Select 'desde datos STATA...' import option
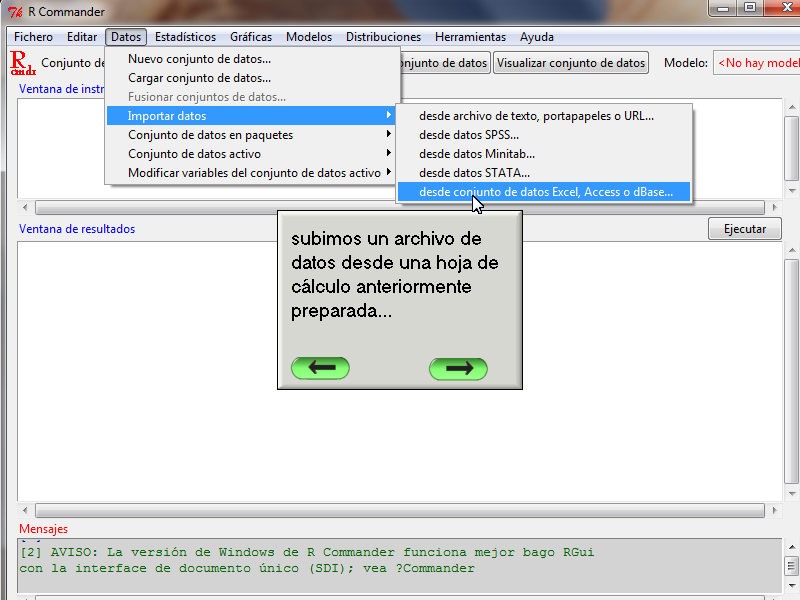 (474, 173)
